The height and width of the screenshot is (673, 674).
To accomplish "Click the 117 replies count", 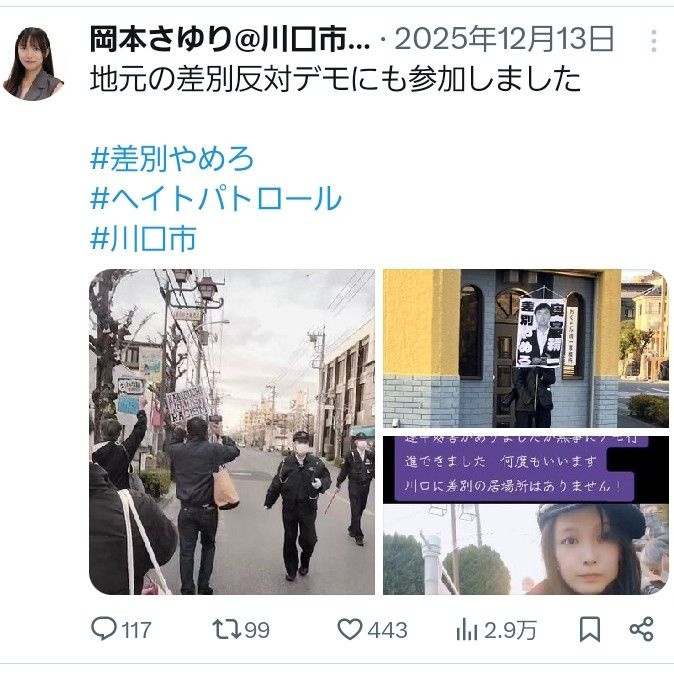I will click(136, 630).
